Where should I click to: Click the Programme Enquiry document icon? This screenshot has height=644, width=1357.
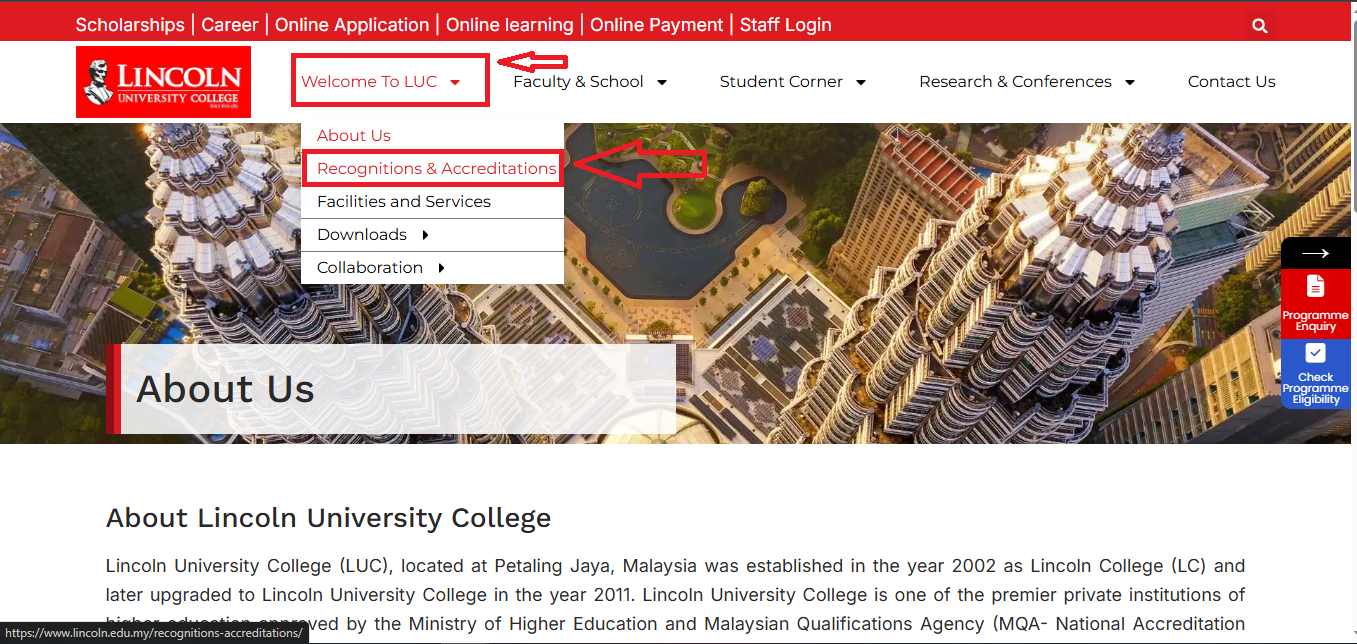1315,286
